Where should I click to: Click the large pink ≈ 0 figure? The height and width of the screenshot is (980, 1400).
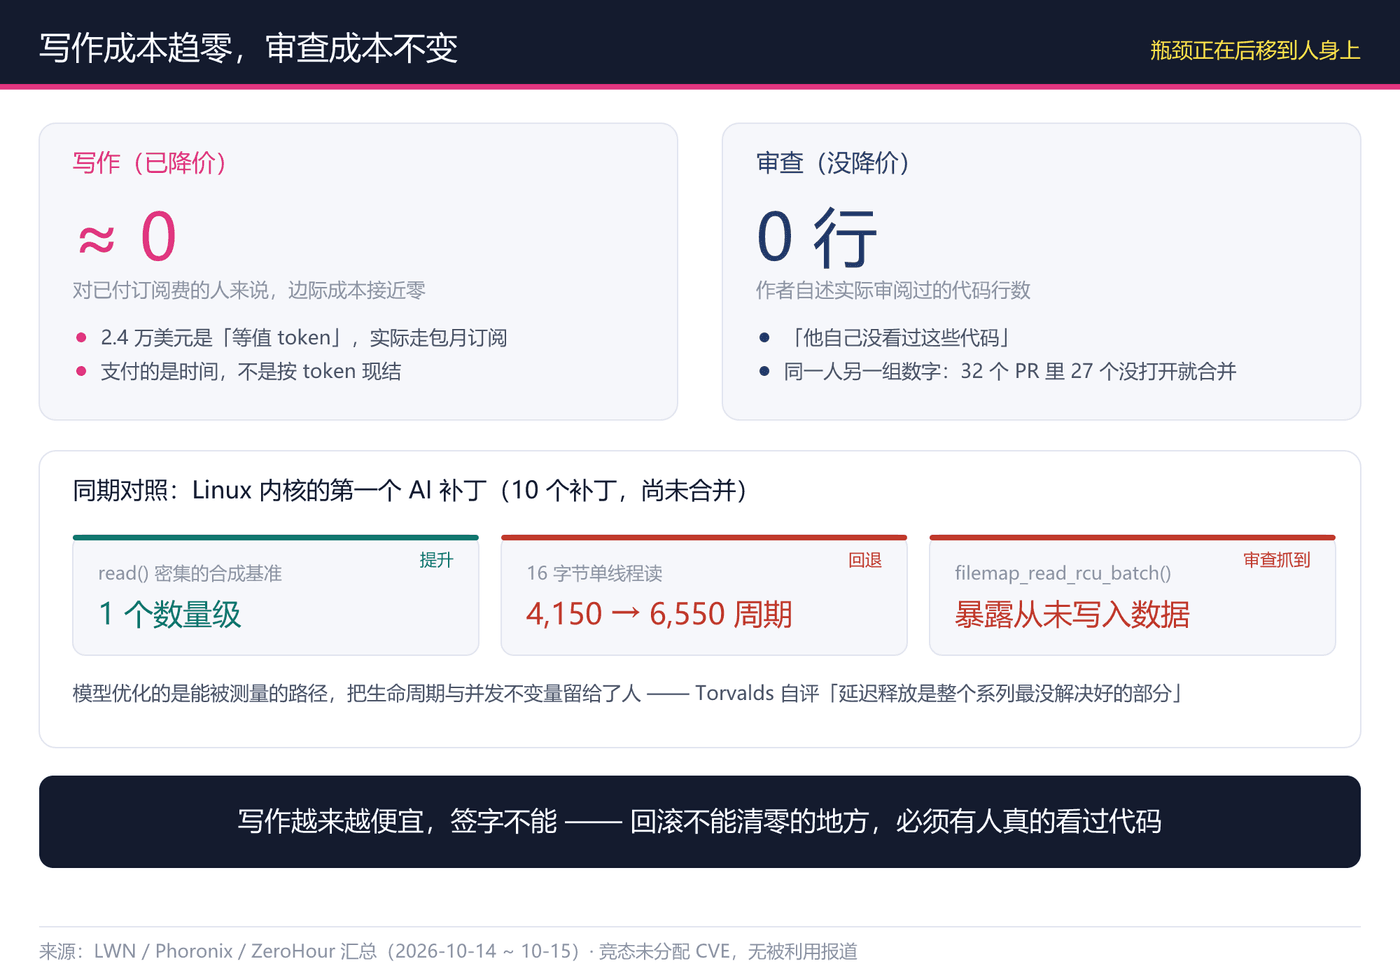127,237
